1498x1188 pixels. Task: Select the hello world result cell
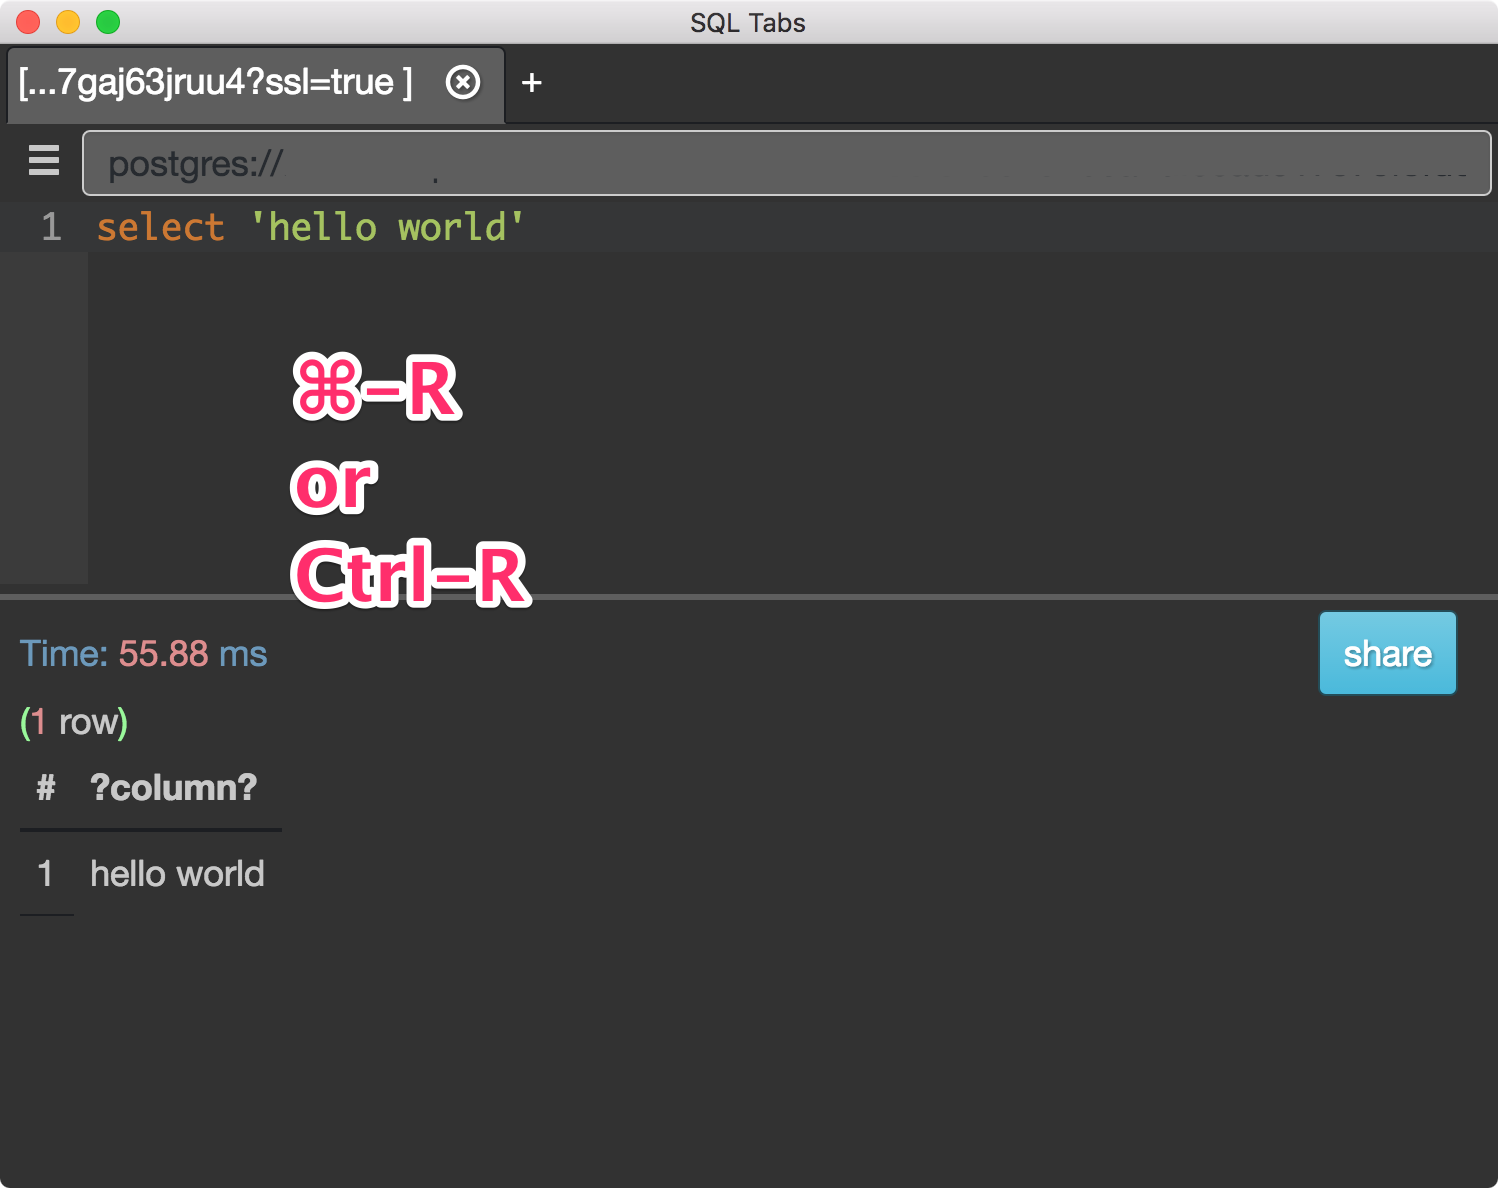point(177,873)
